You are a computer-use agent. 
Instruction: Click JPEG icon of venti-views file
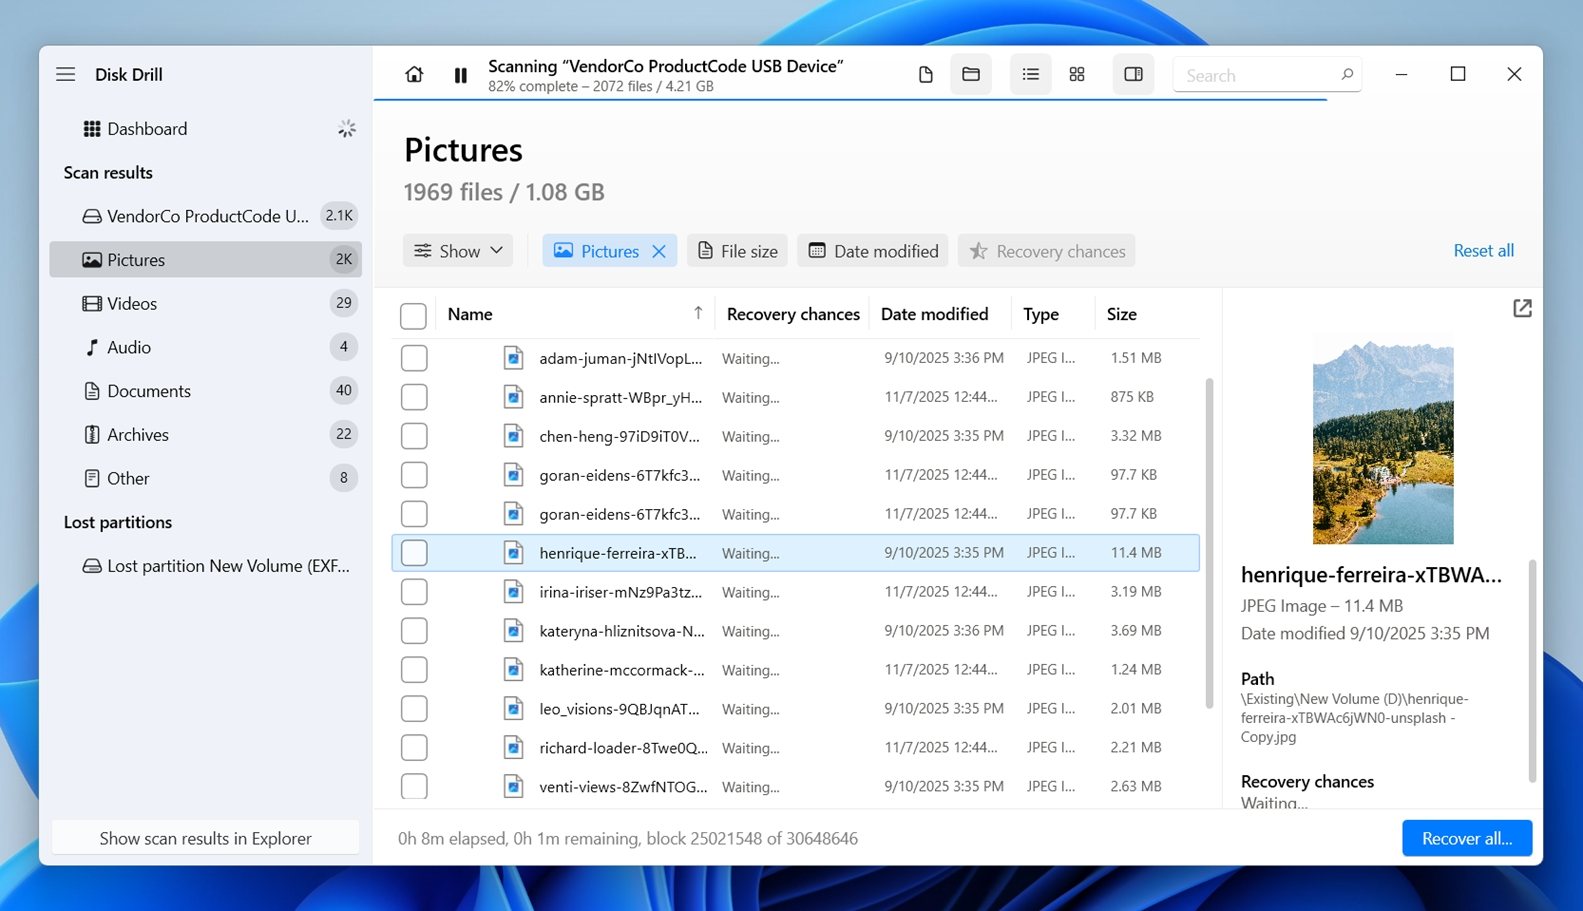click(513, 787)
